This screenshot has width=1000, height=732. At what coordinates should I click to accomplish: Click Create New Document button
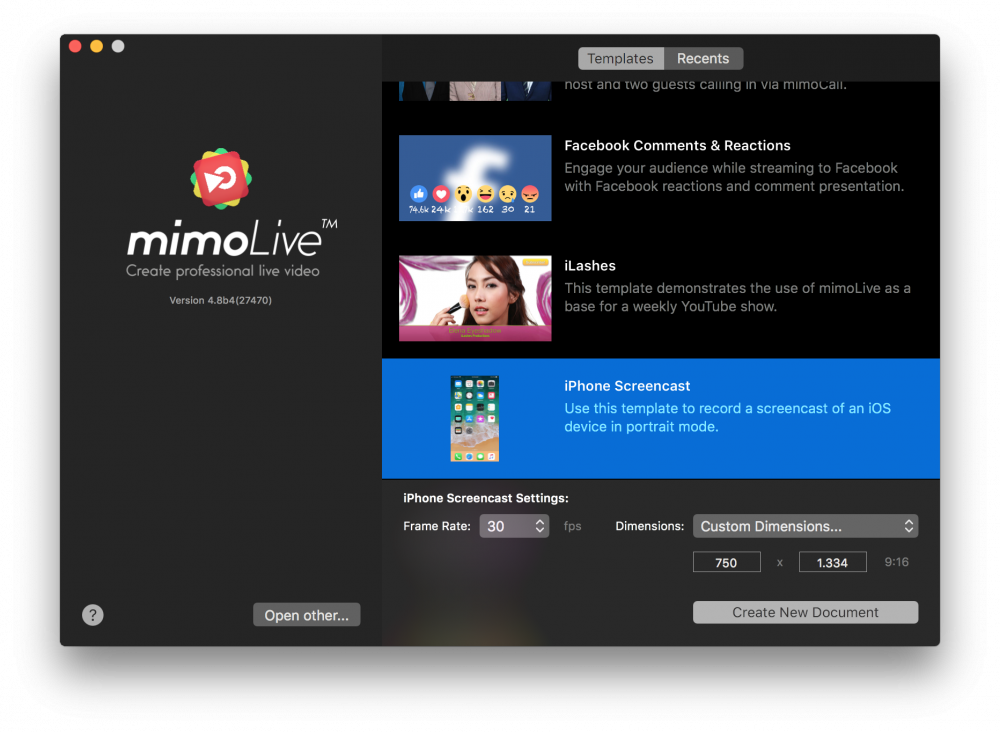point(805,612)
